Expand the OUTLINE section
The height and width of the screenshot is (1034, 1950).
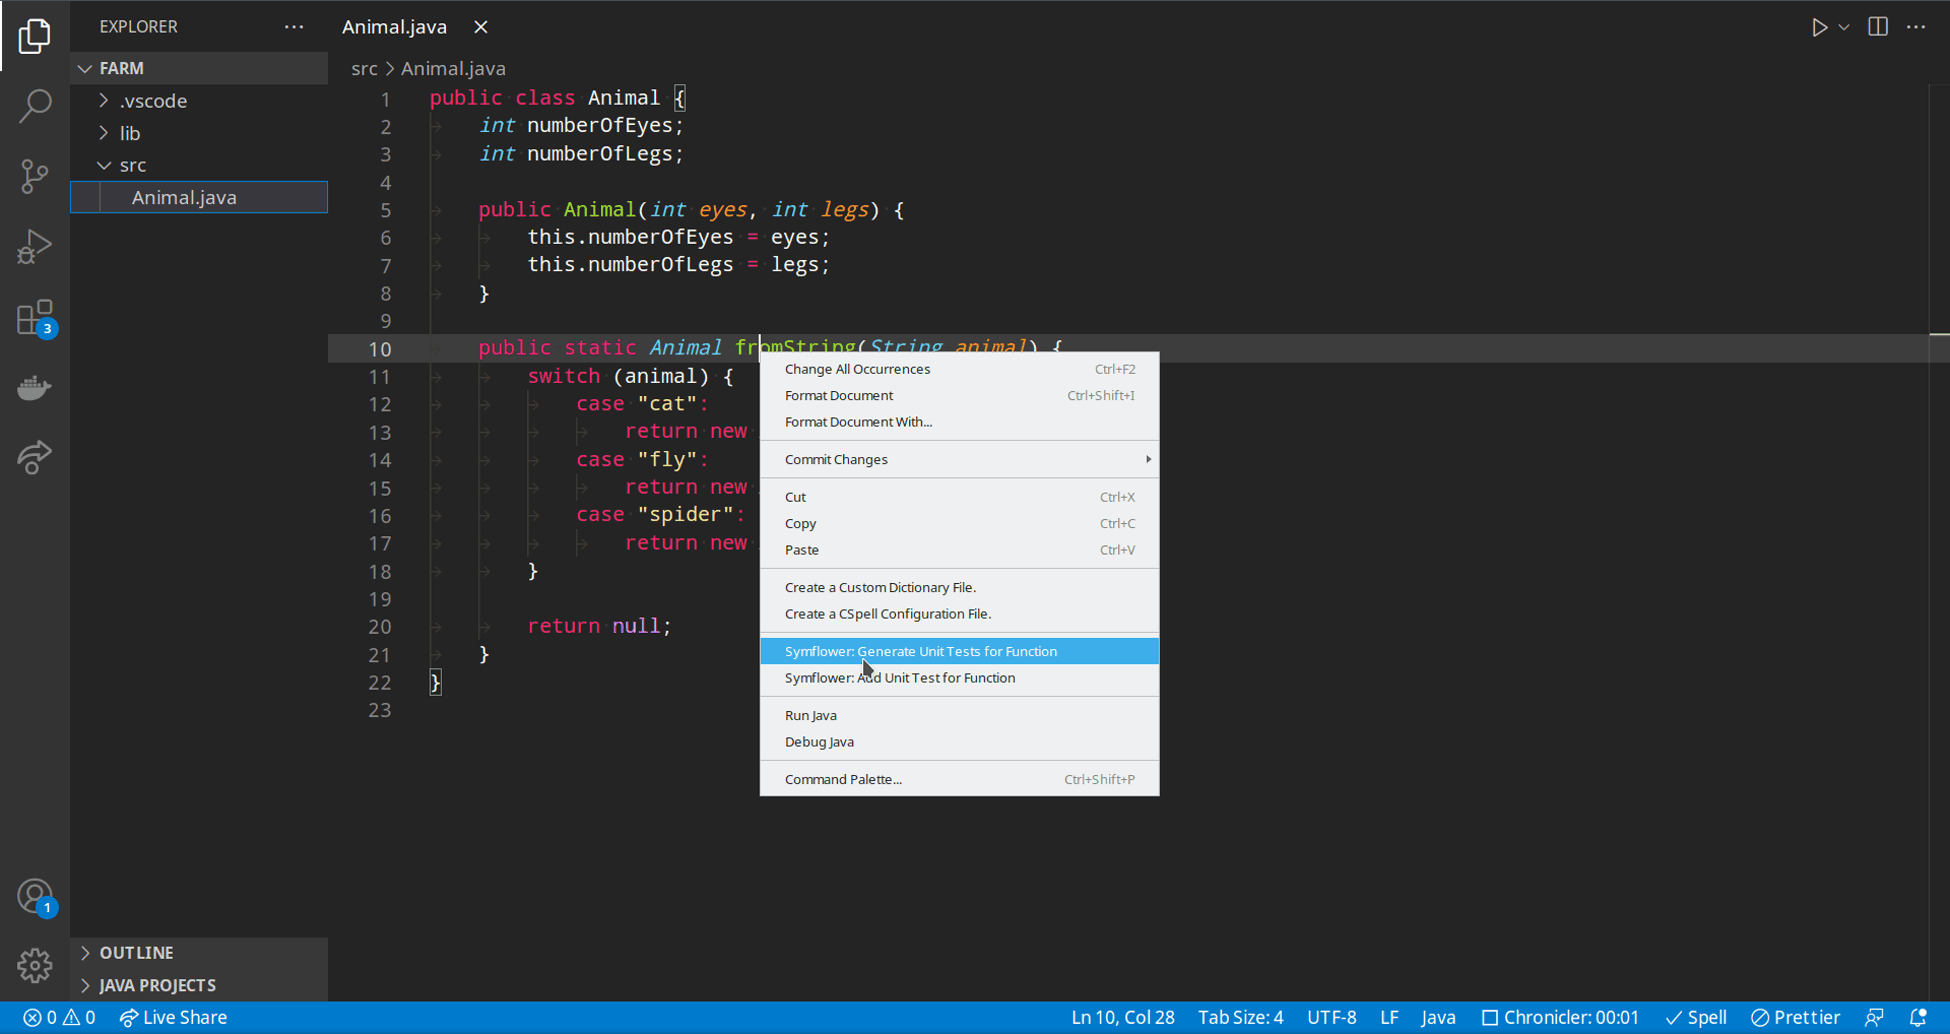(x=199, y=953)
